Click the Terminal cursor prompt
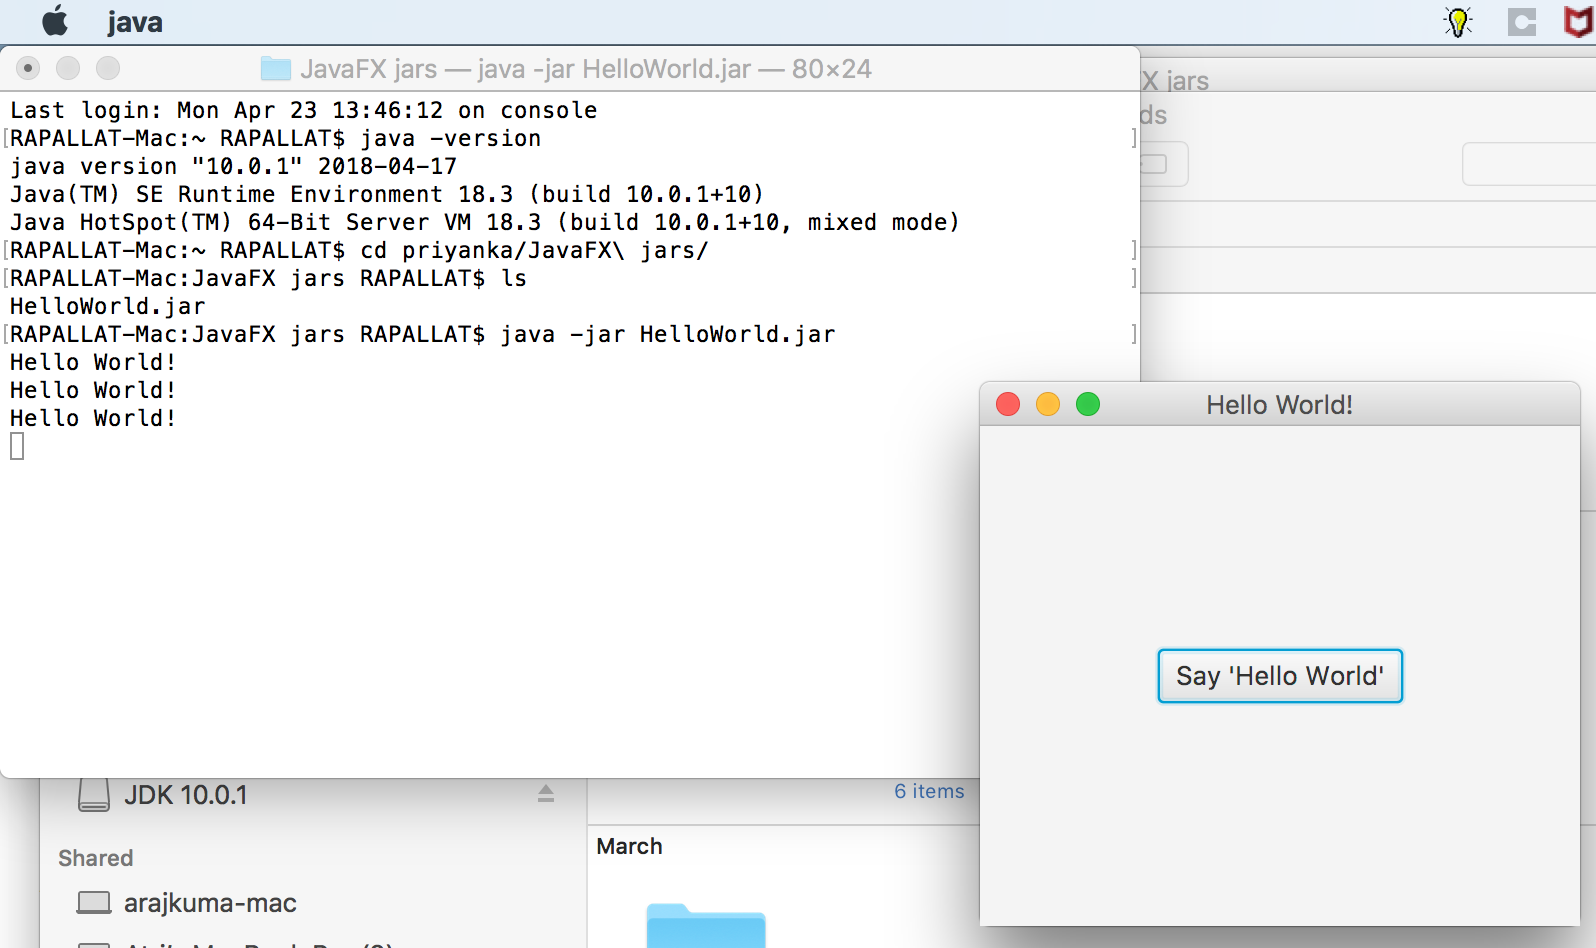 point(17,446)
